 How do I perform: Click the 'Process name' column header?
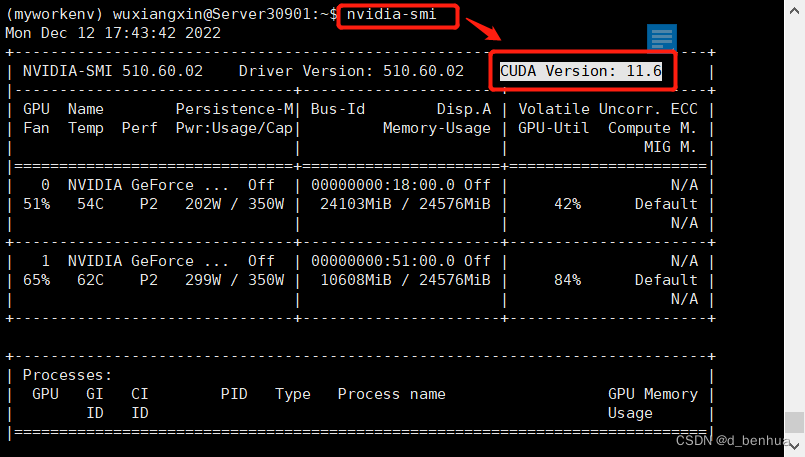pyautogui.click(x=392, y=394)
